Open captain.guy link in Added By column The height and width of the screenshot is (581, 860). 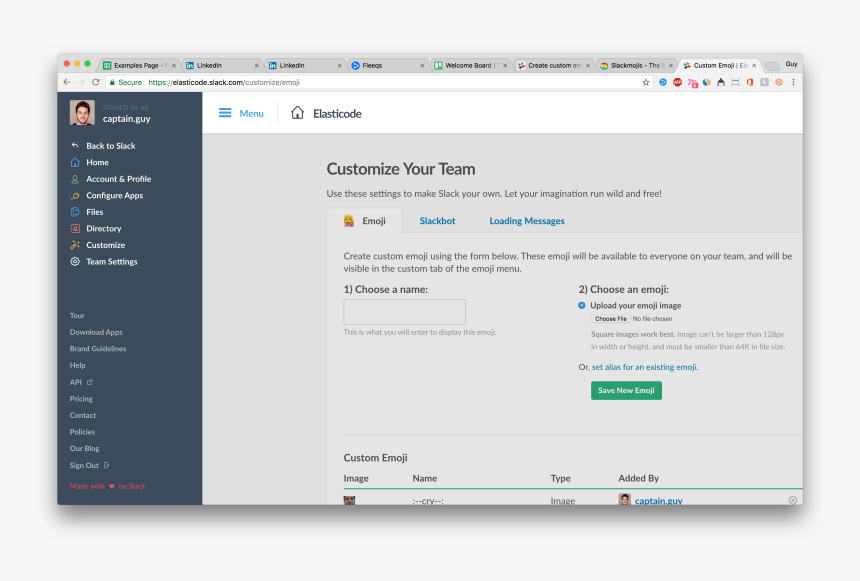click(x=658, y=500)
